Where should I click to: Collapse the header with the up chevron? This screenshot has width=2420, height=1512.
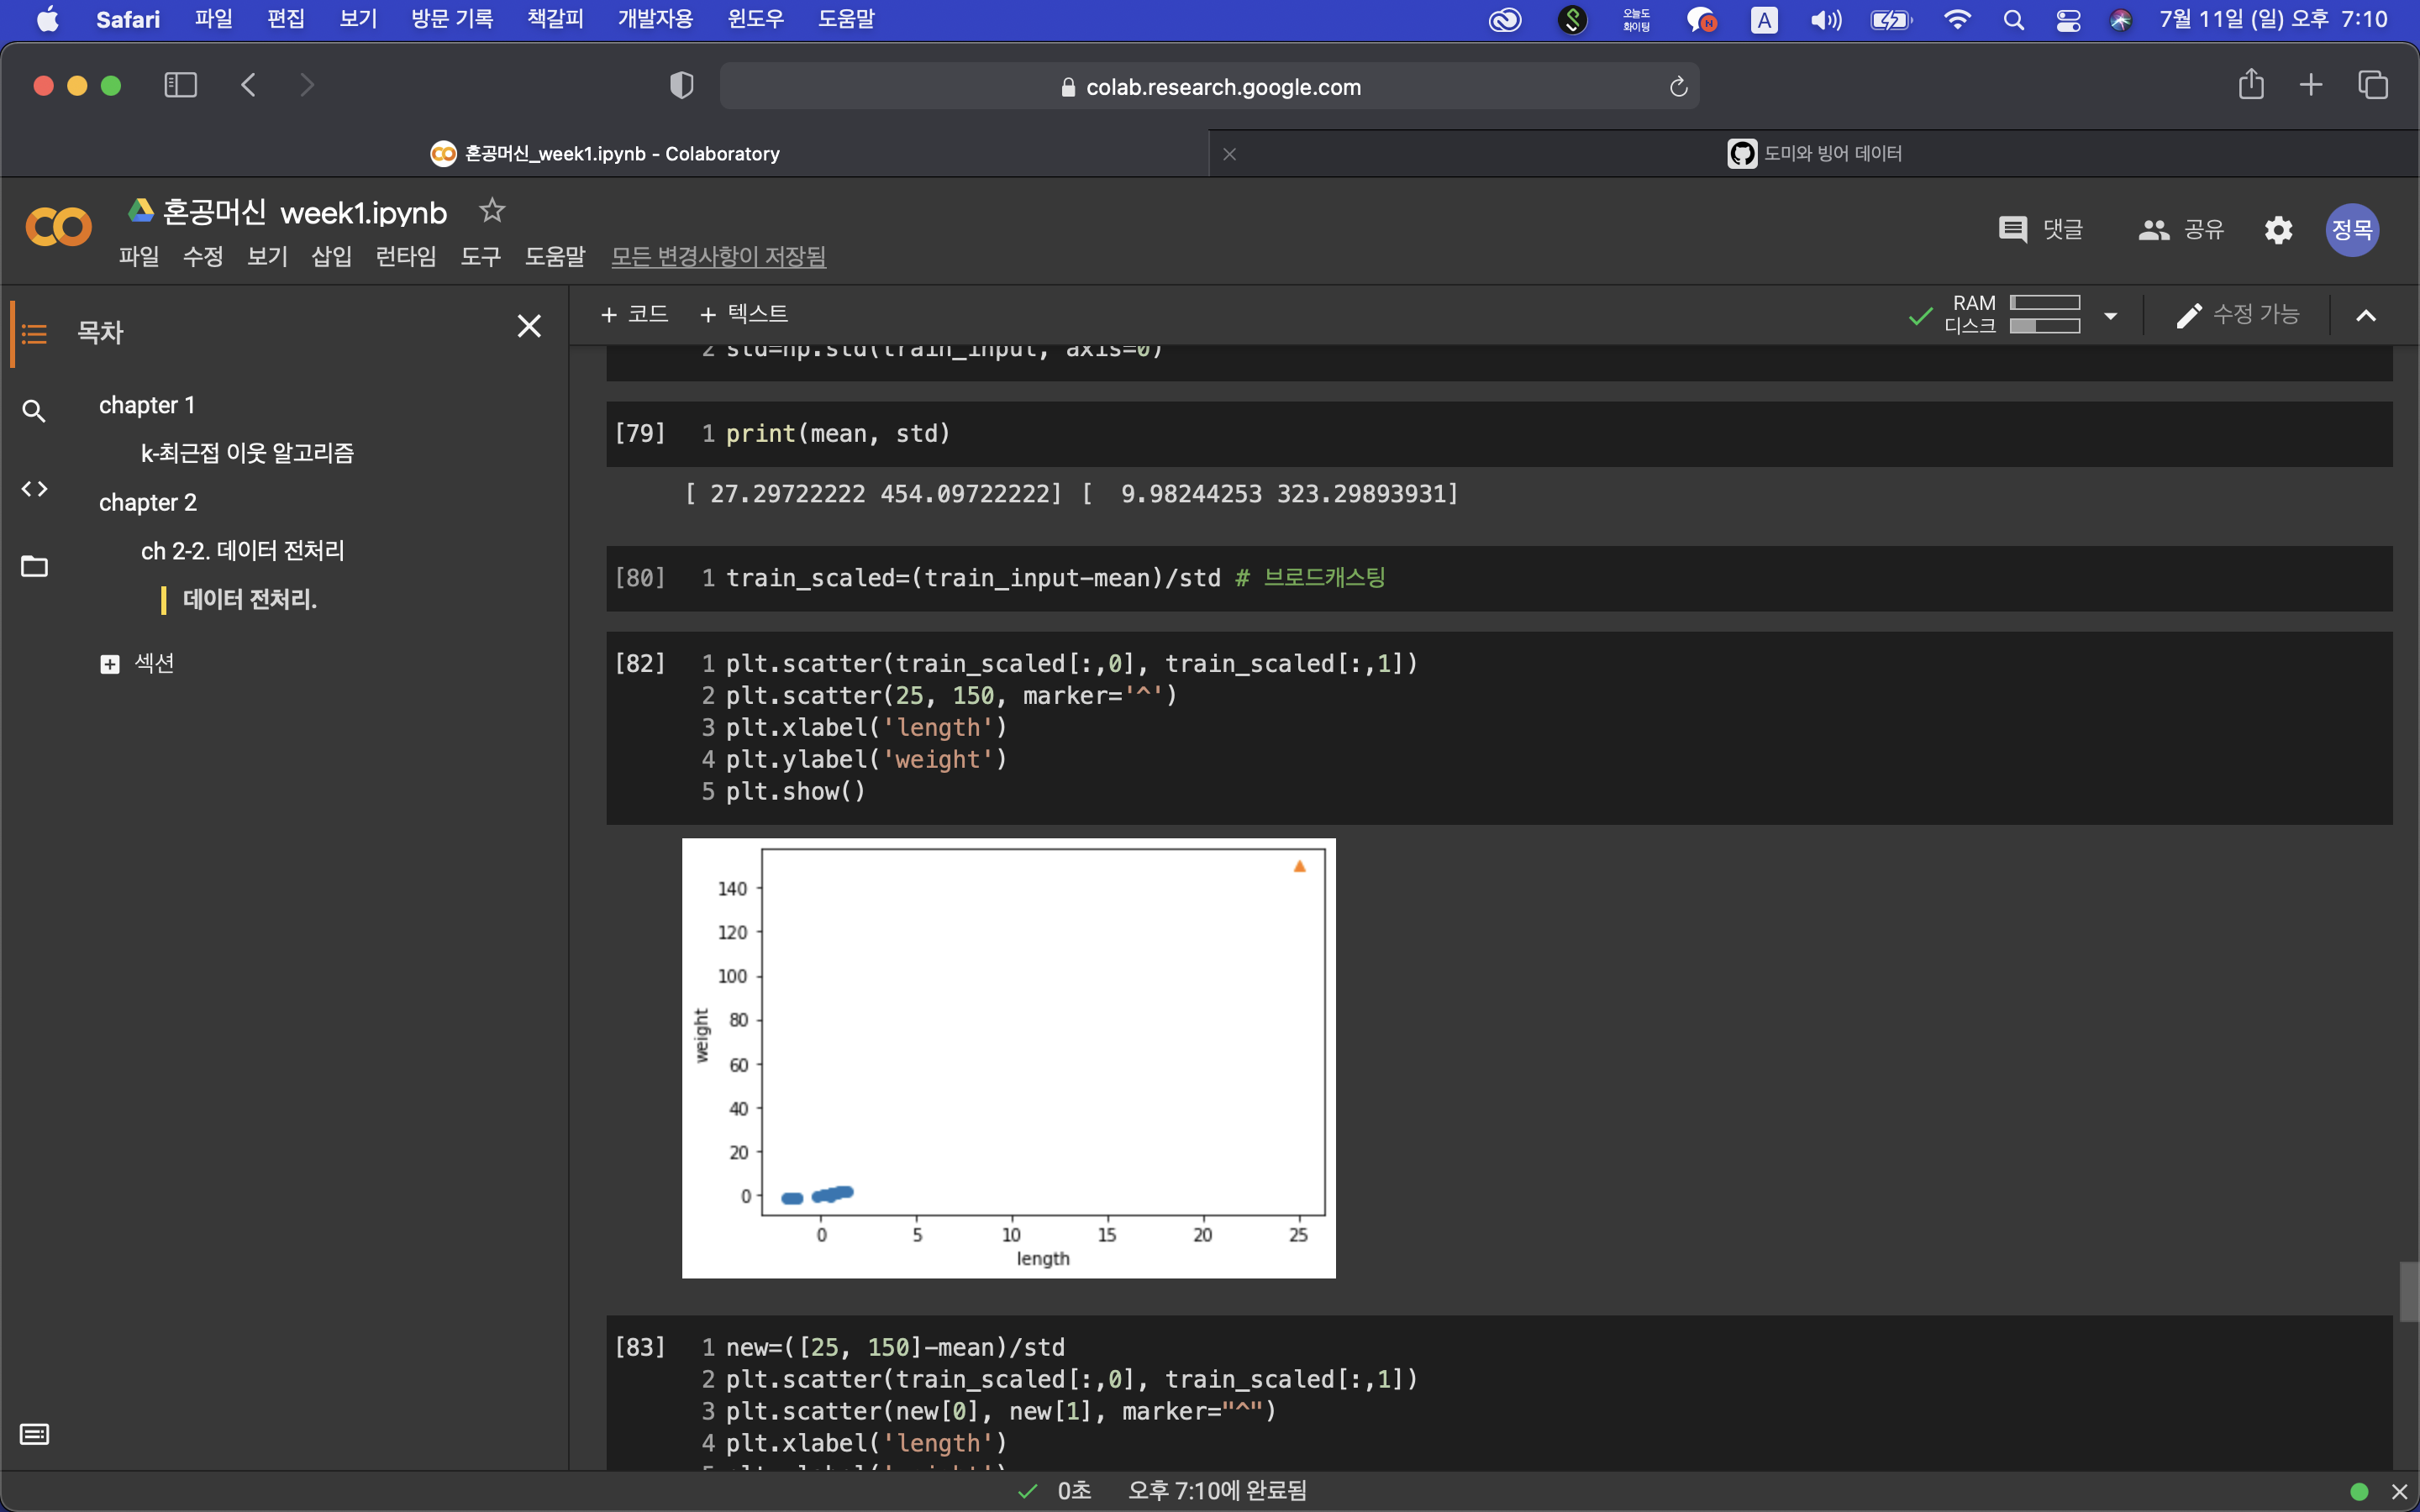[2365, 316]
